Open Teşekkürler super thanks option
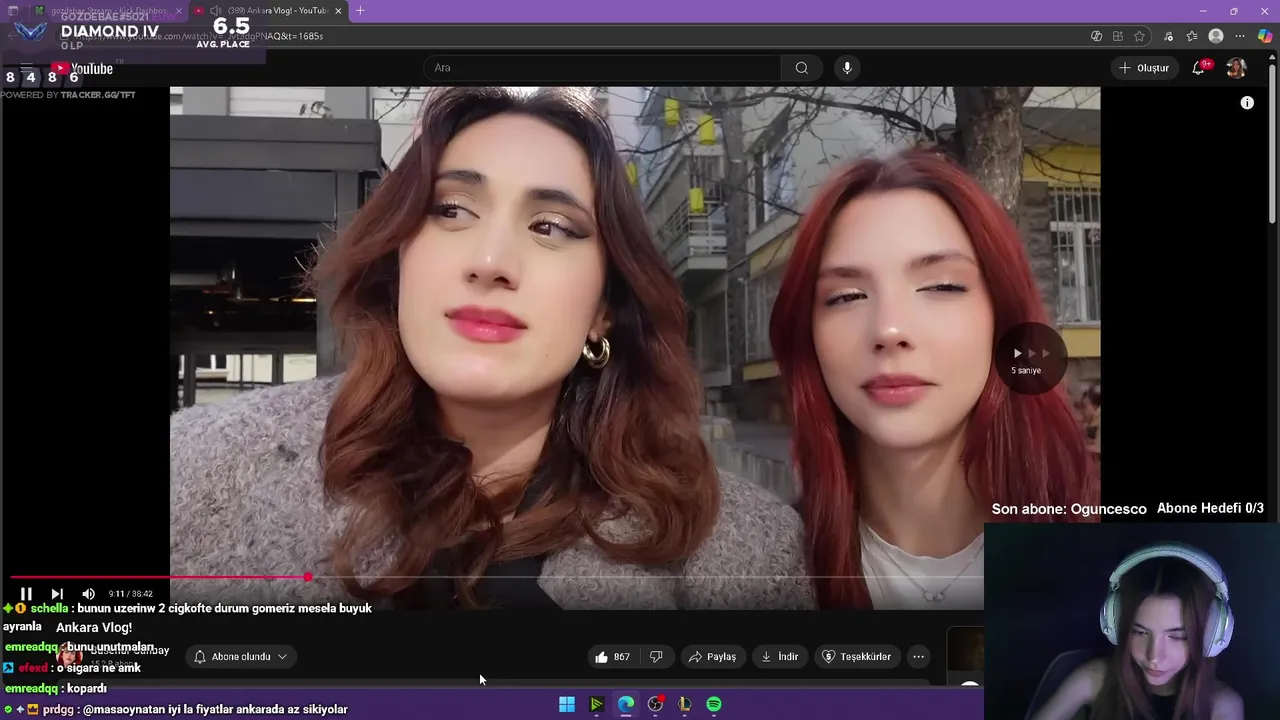 (x=857, y=657)
